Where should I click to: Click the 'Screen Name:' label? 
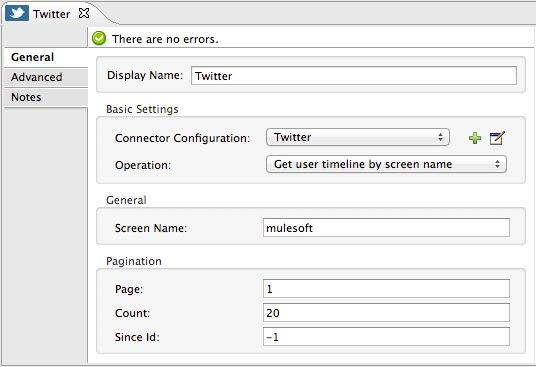pos(151,228)
